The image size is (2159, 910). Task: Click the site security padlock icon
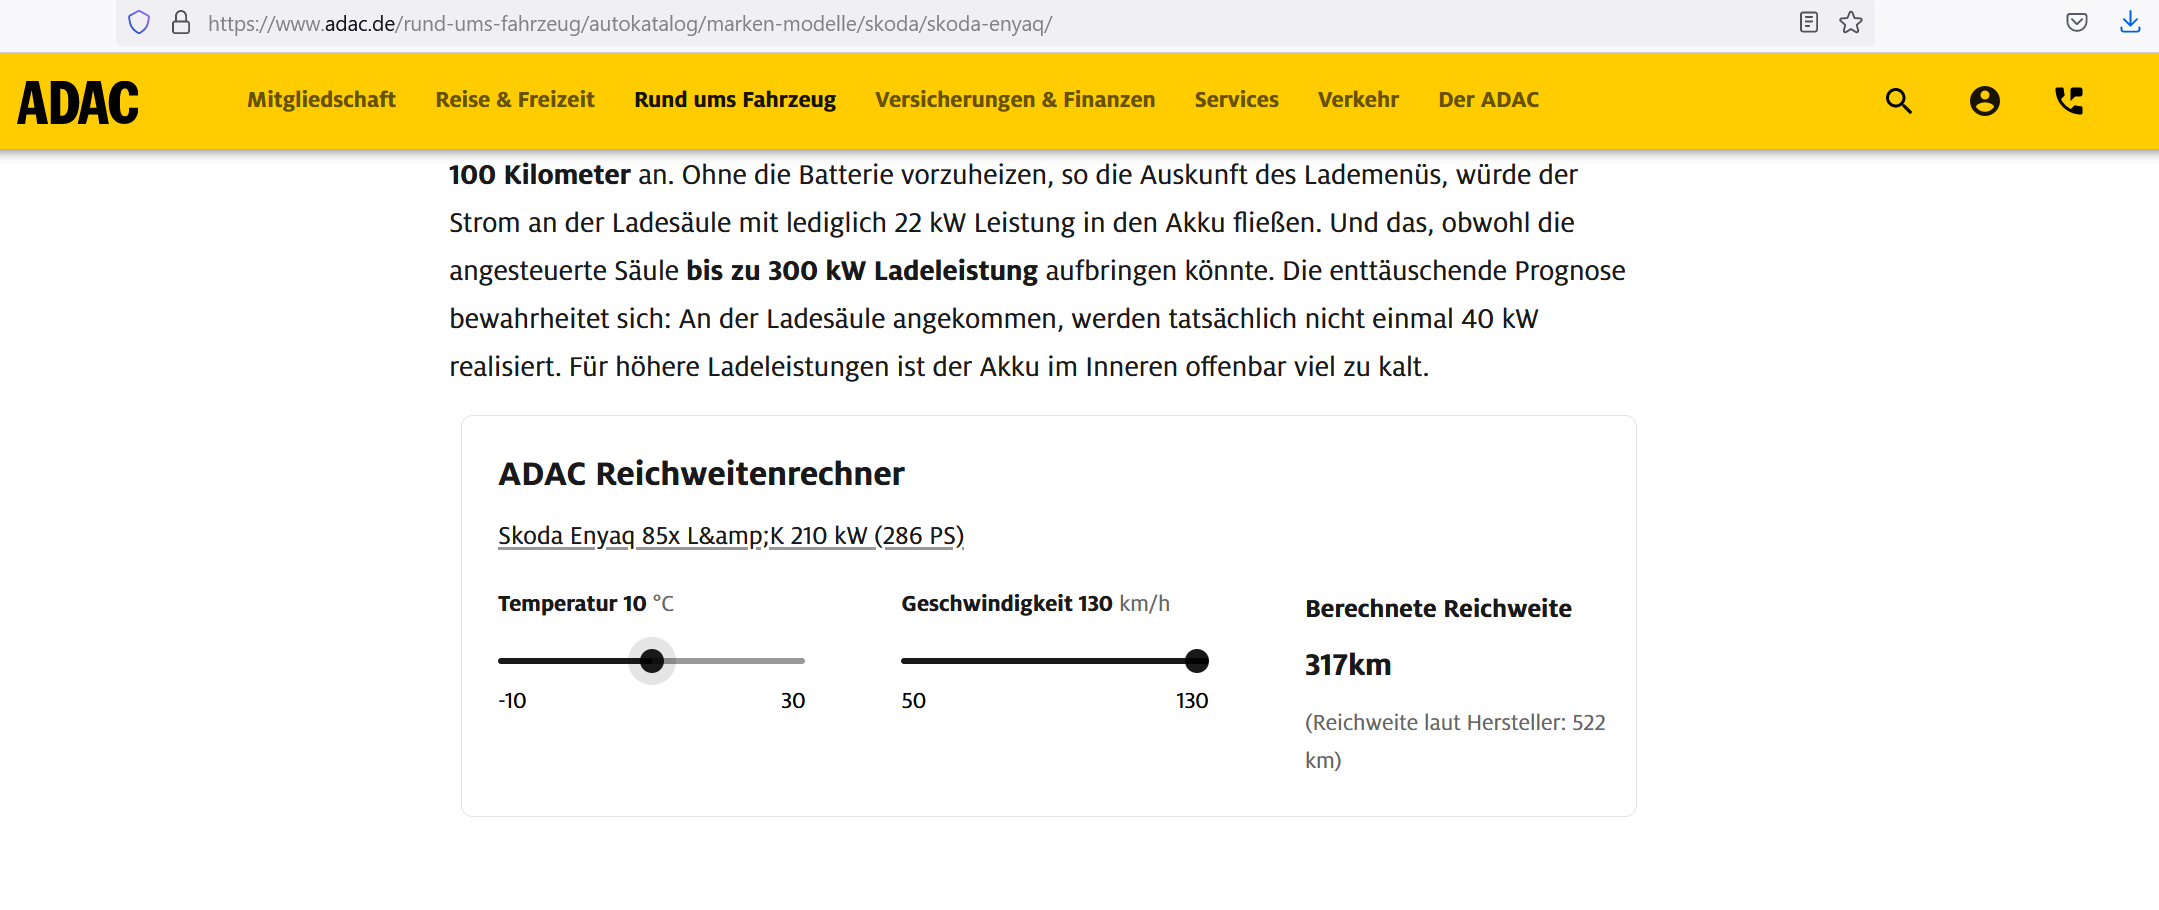pos(181,23)
